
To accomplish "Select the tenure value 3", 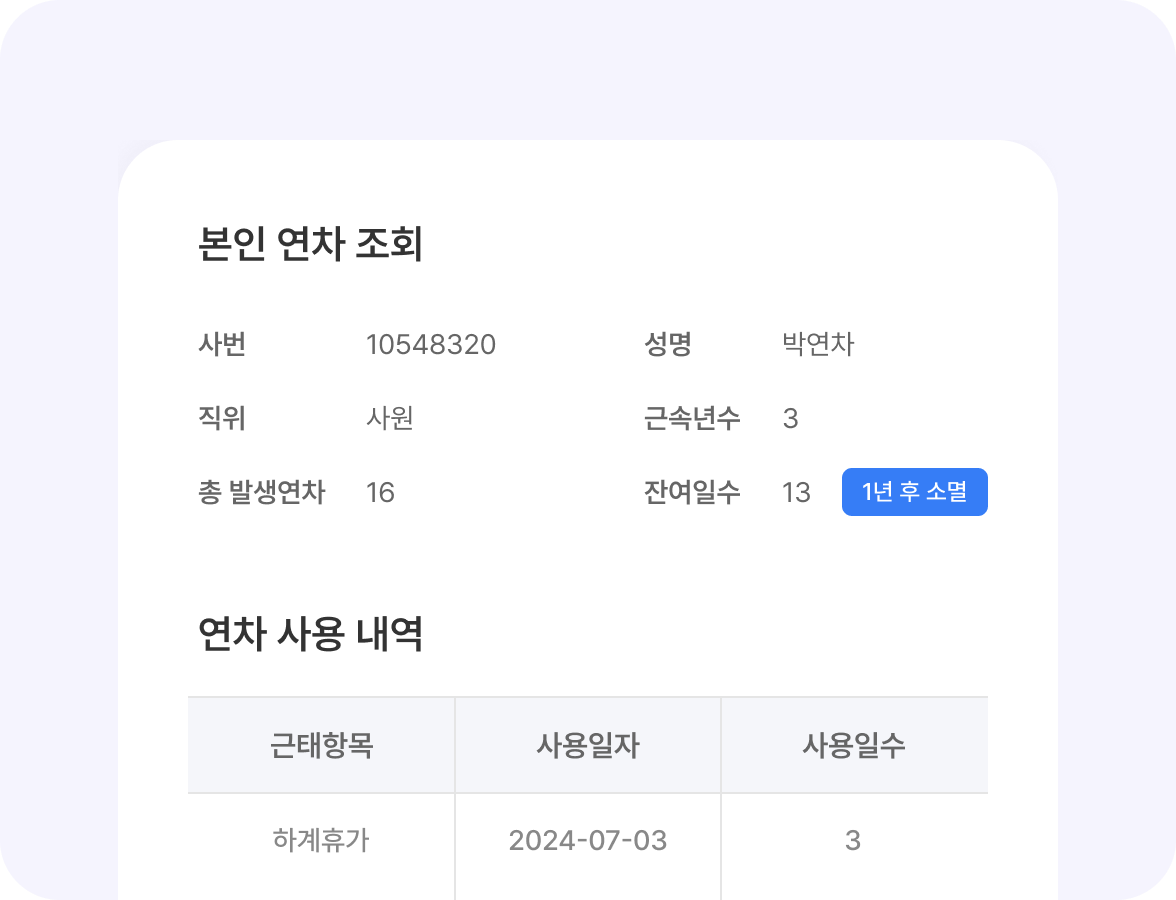I will coord(791,419).
